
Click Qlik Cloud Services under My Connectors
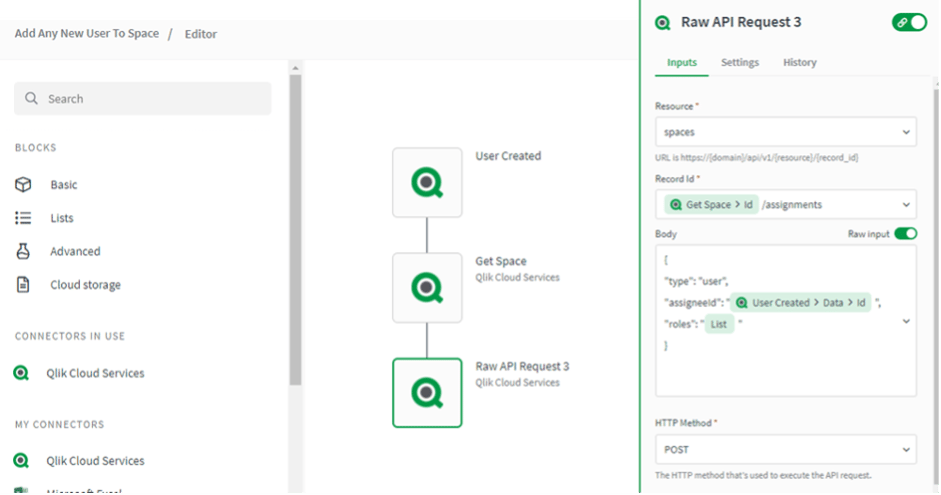click(x=95, y=461)
